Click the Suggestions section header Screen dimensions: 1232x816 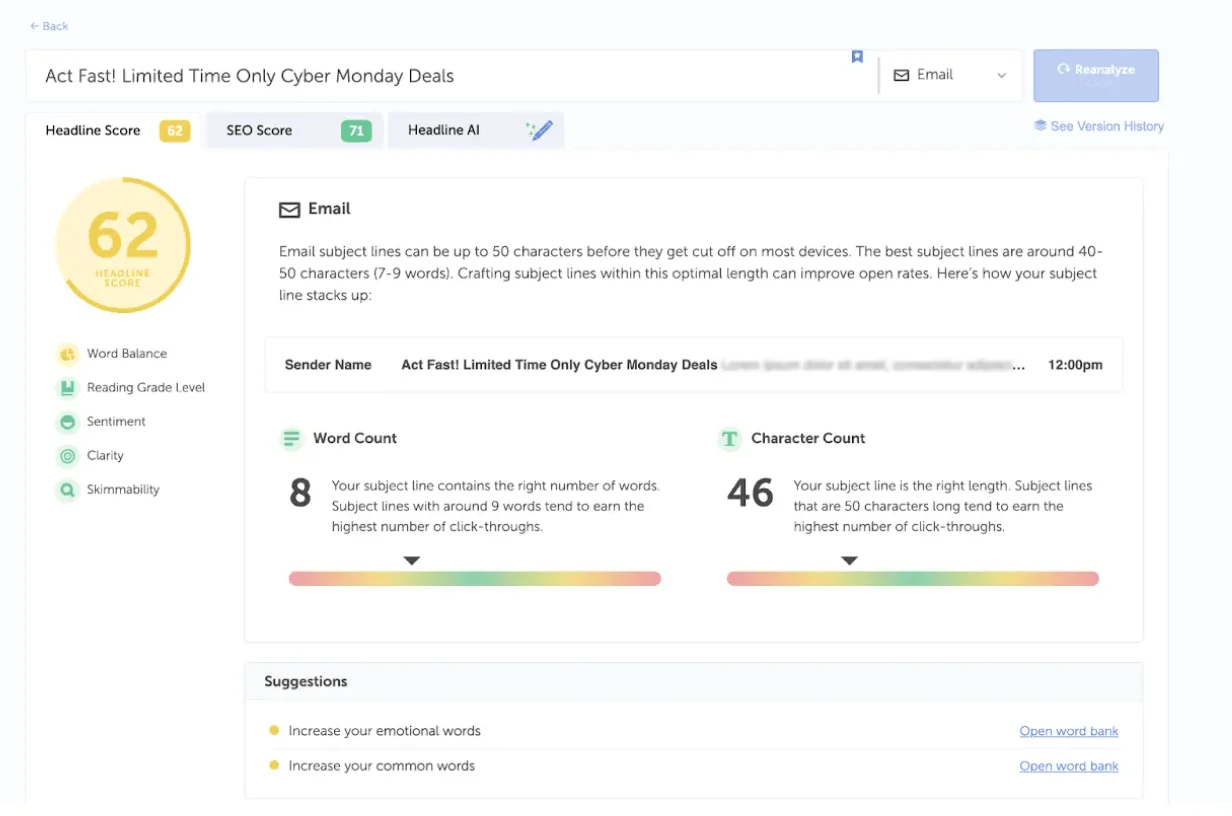point(693,681)
